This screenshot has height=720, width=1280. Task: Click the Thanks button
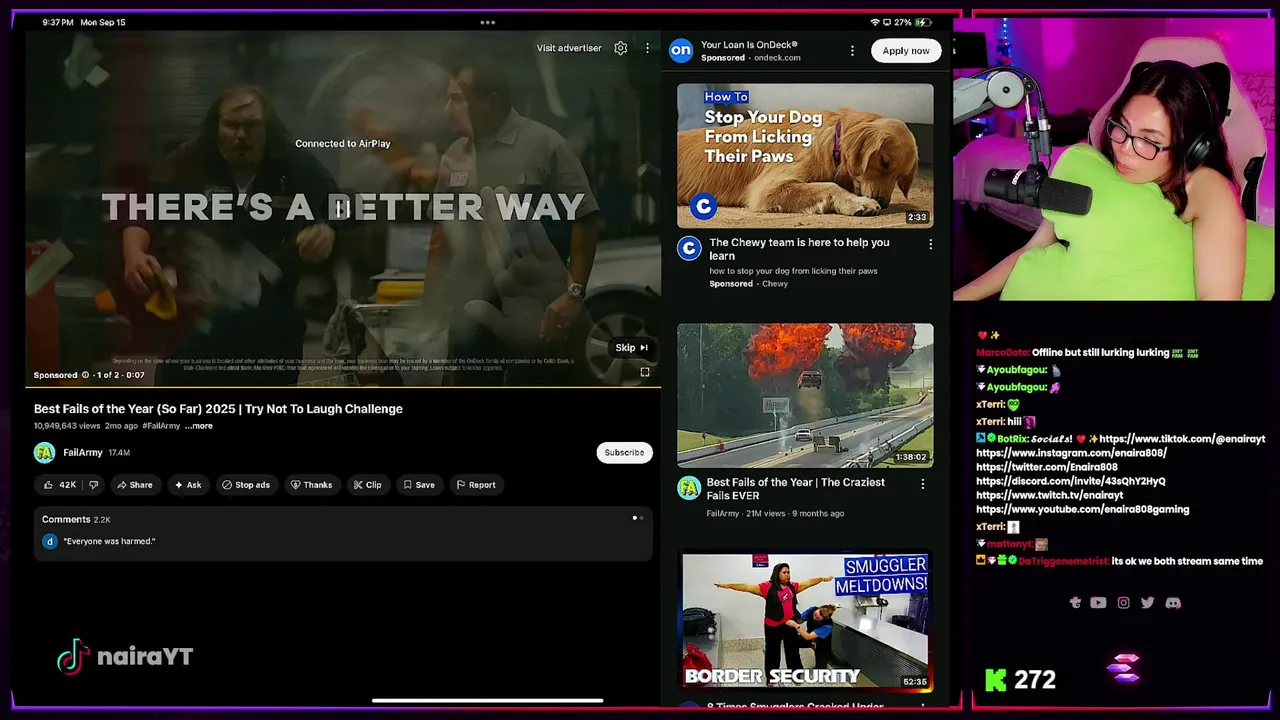point(311,485)
